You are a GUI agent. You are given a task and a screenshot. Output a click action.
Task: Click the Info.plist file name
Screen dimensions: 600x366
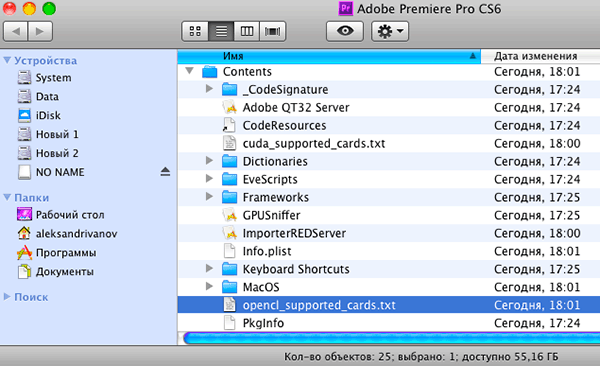[267, 252]
